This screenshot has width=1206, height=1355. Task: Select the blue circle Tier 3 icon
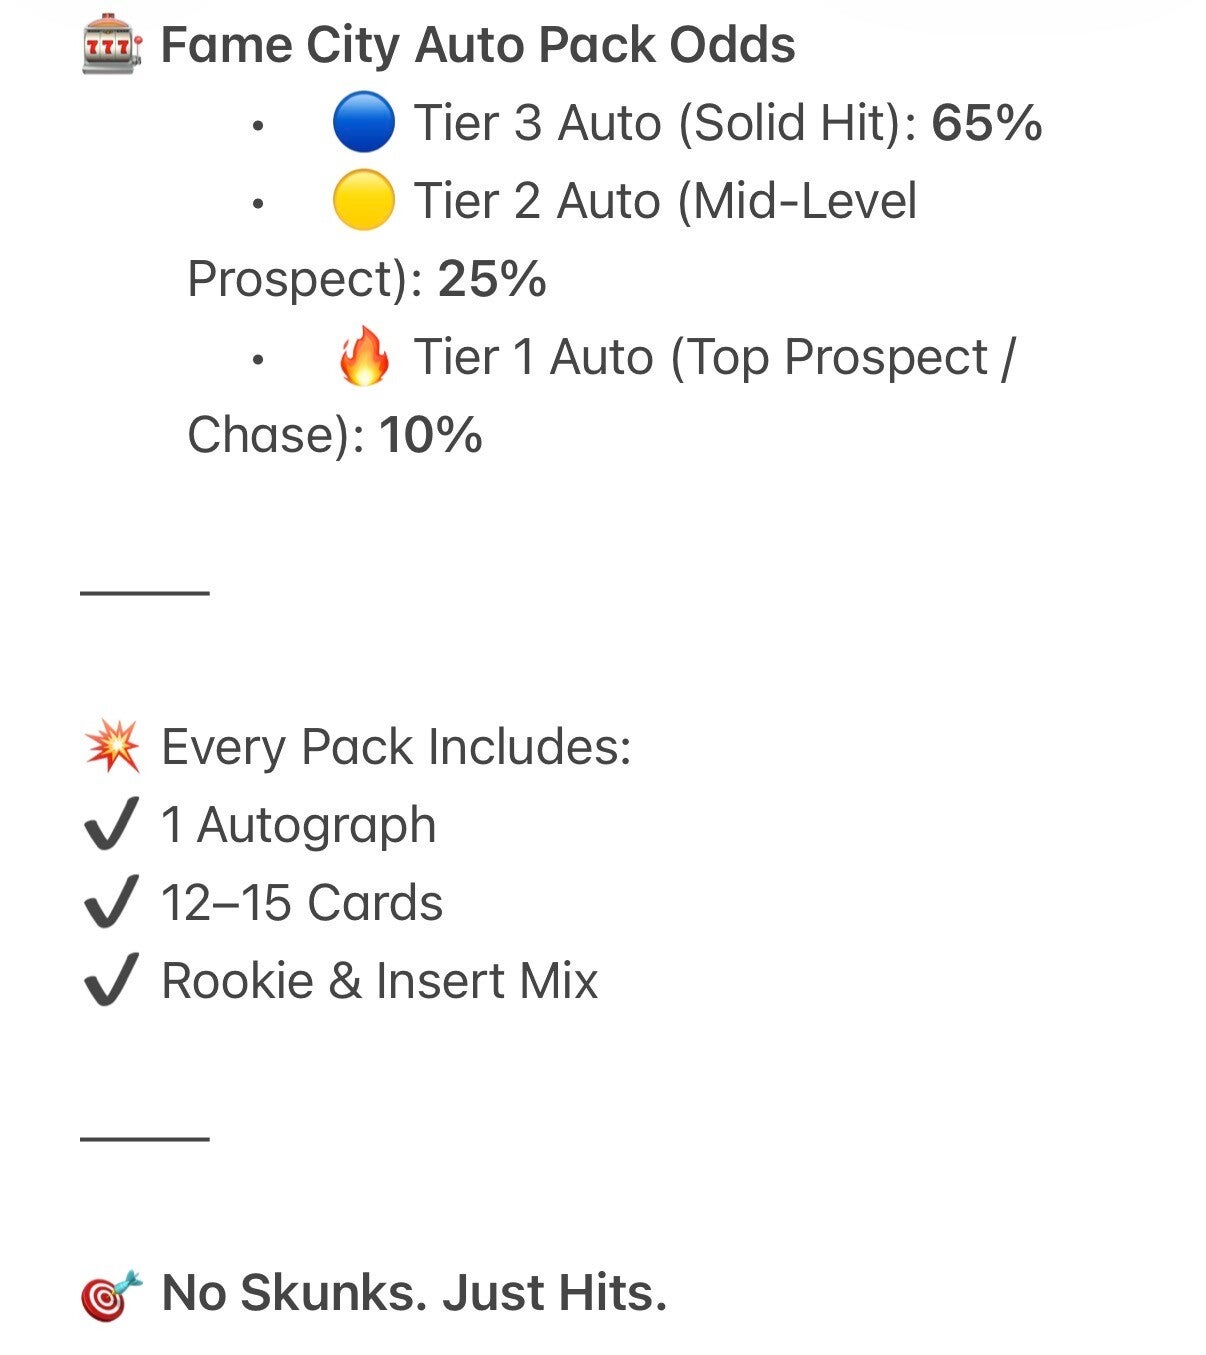pos(363,122)
